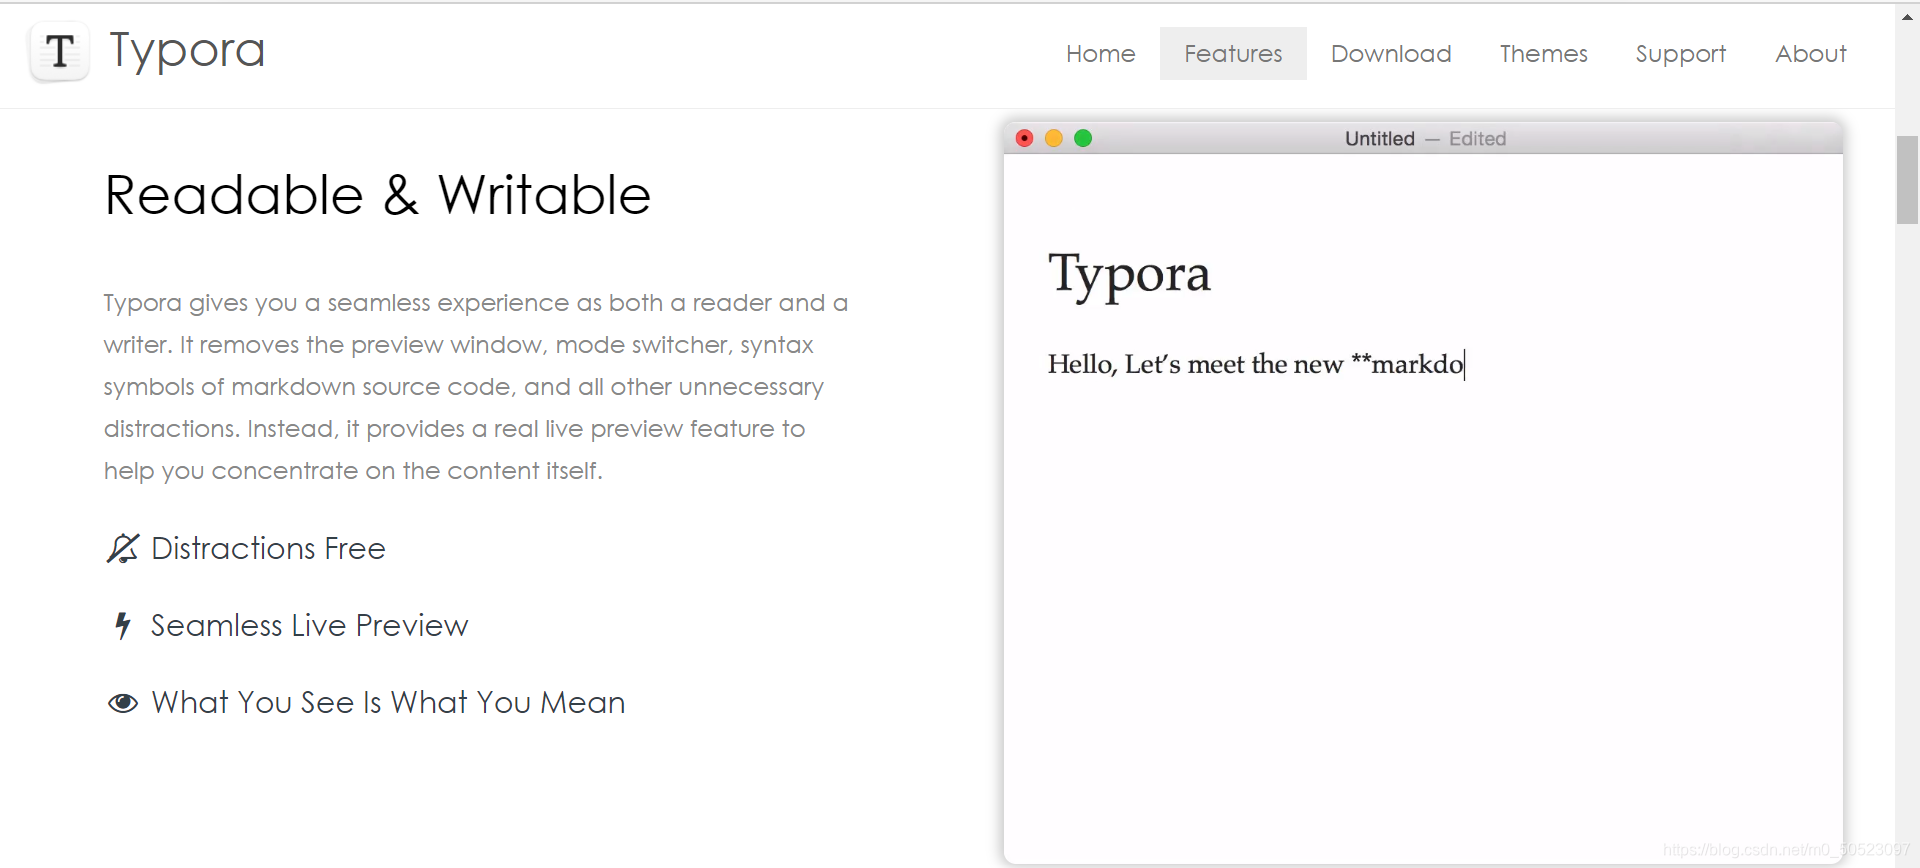Click the page scrollbar thumb
This screenshot has width=1920, height=868.
click(1907, 180)
